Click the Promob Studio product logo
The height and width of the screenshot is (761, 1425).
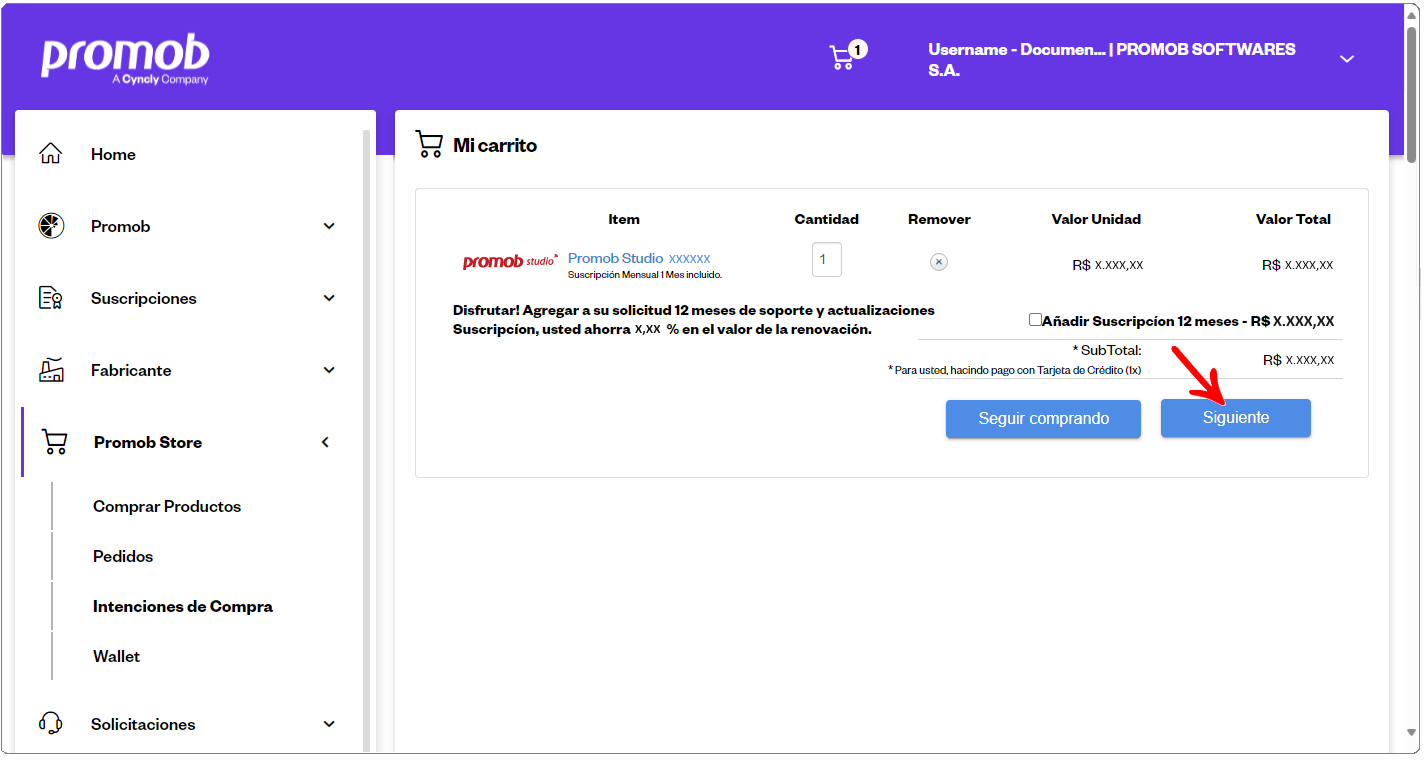(x=510, y=262)
